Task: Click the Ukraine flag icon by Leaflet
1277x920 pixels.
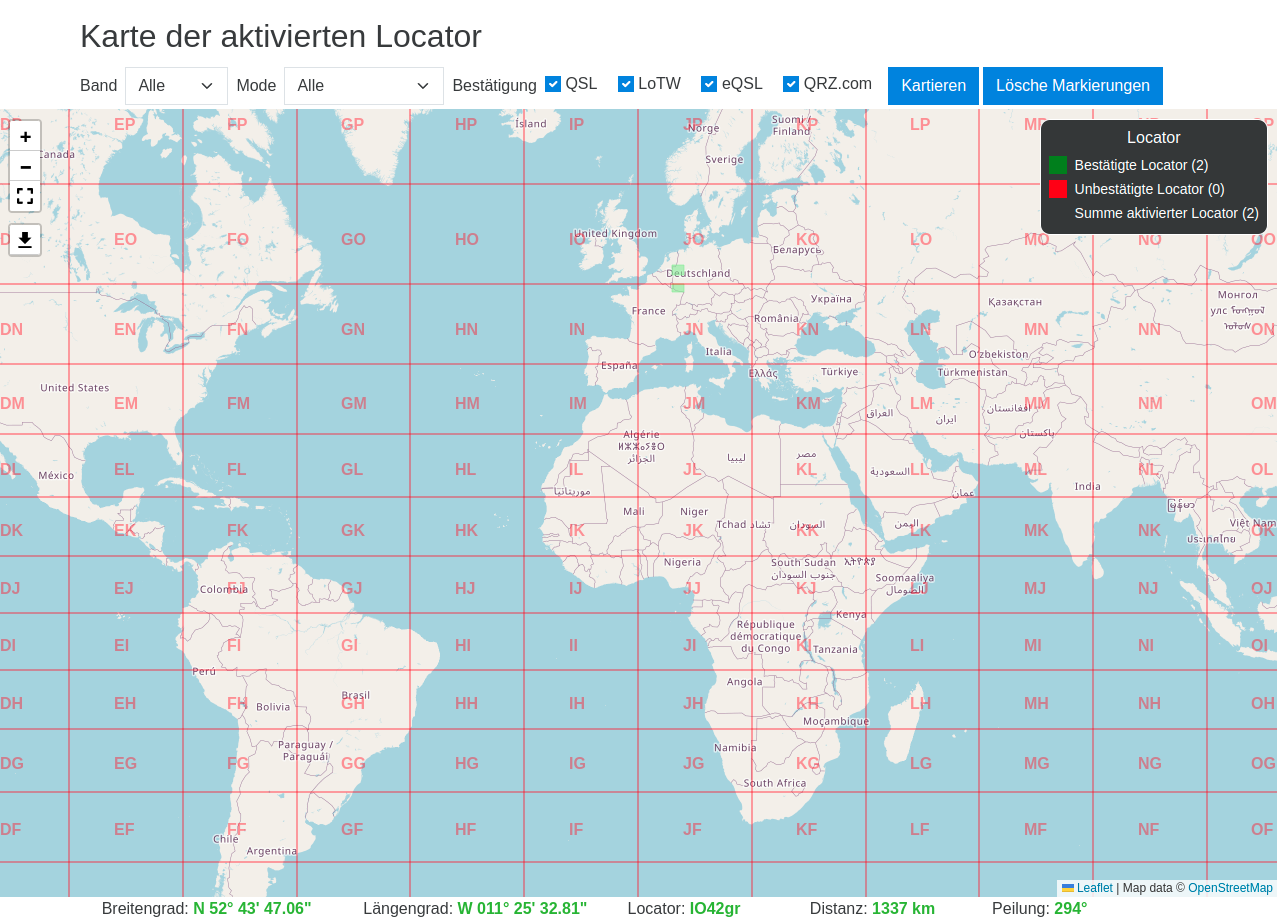Action: point(1068,888)
